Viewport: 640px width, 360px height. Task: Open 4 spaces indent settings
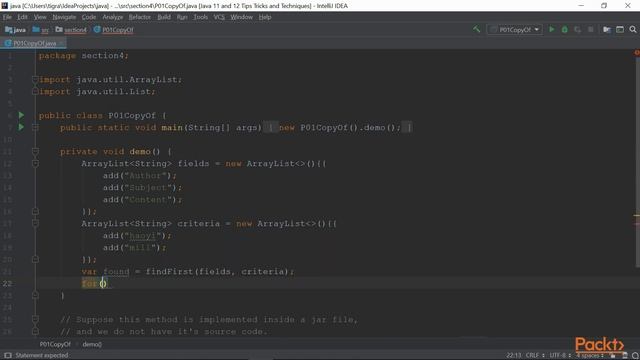click(x=589, y=356)
